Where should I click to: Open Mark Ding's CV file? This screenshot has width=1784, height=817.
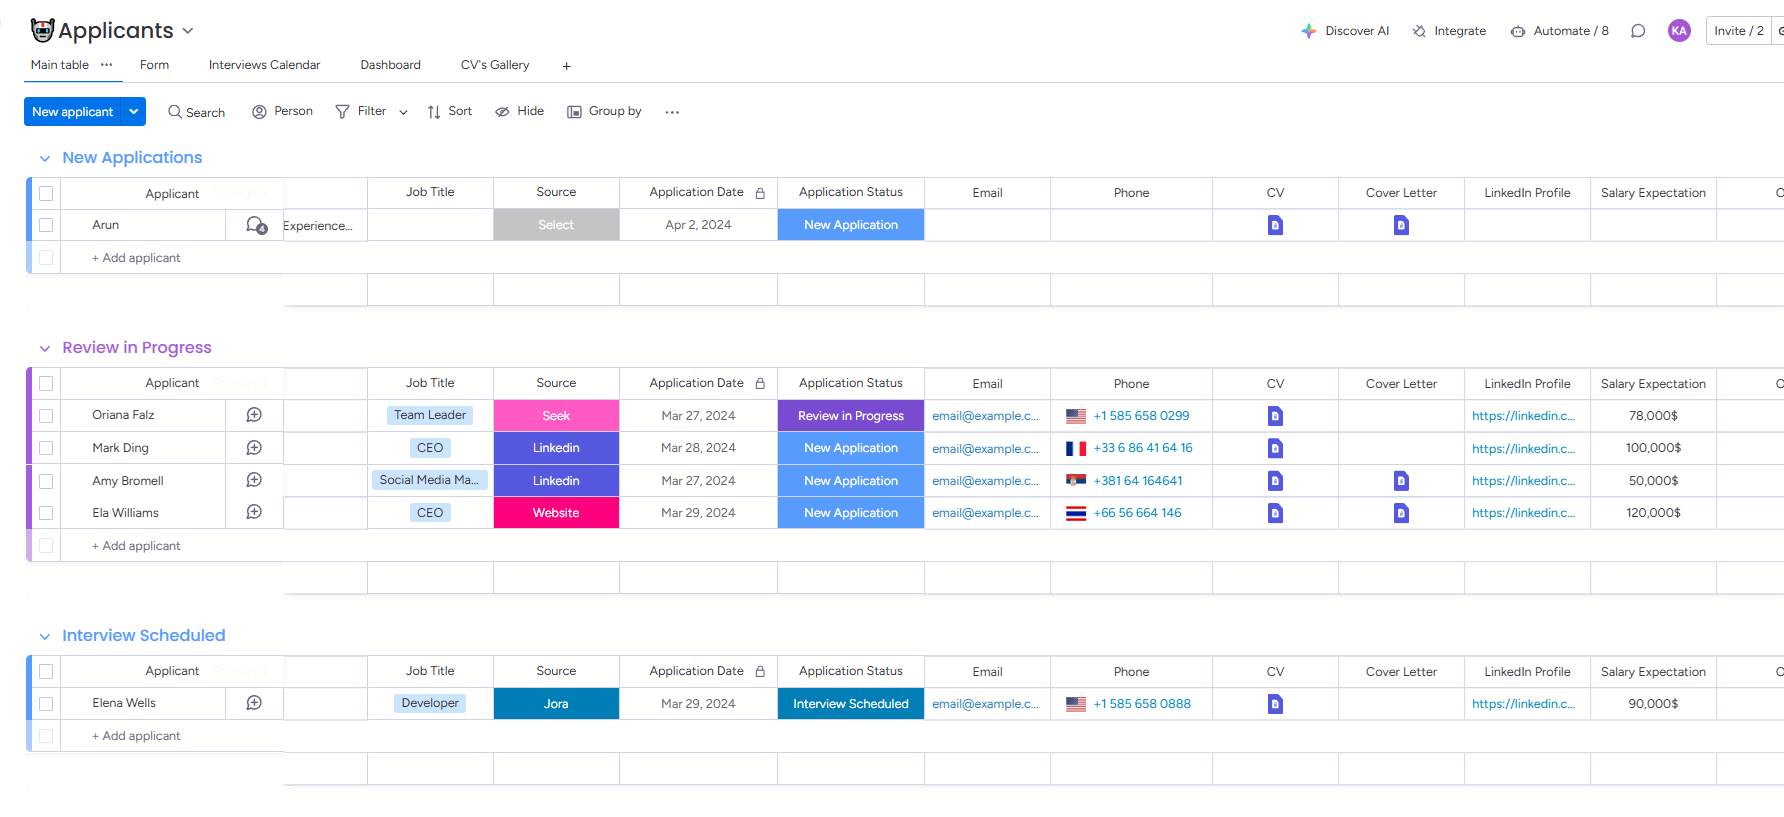tap(1275, 448)
